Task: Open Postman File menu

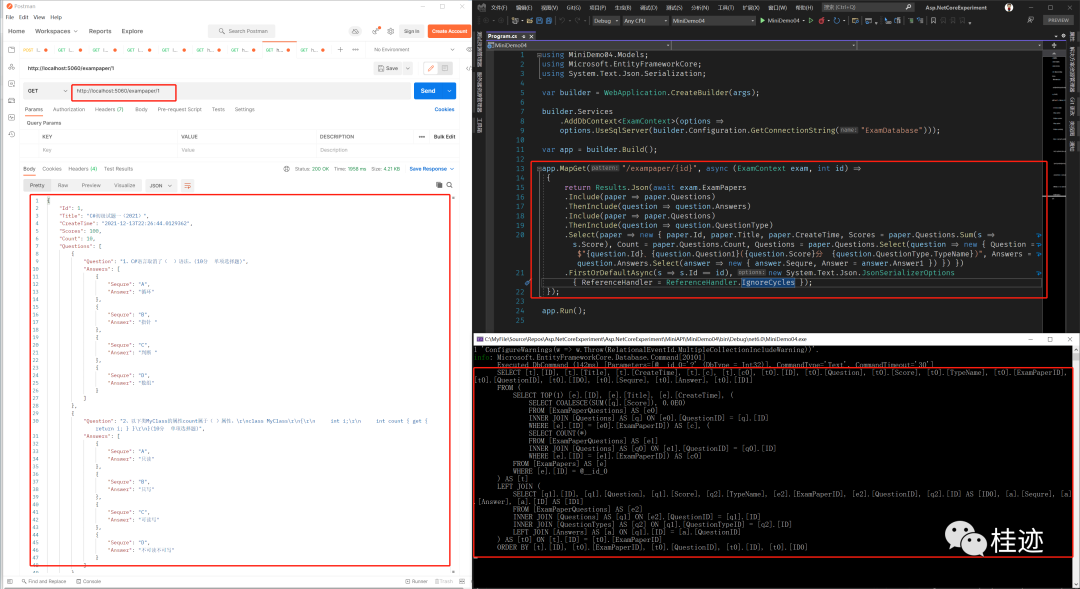Action: click(10, 17)
